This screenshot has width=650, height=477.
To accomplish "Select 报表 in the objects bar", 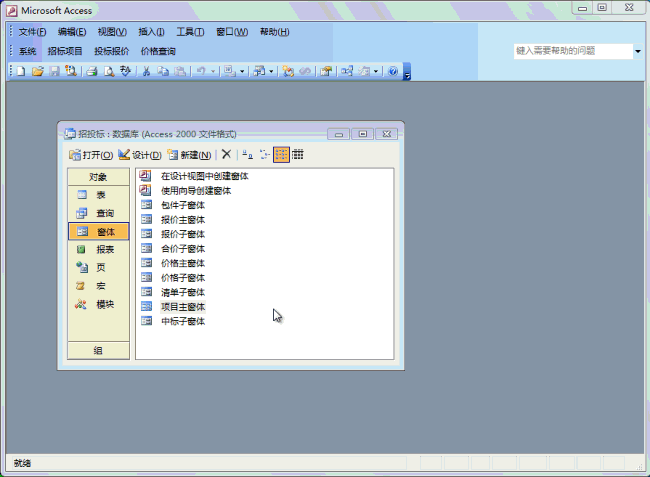I will tap(98, 249).
